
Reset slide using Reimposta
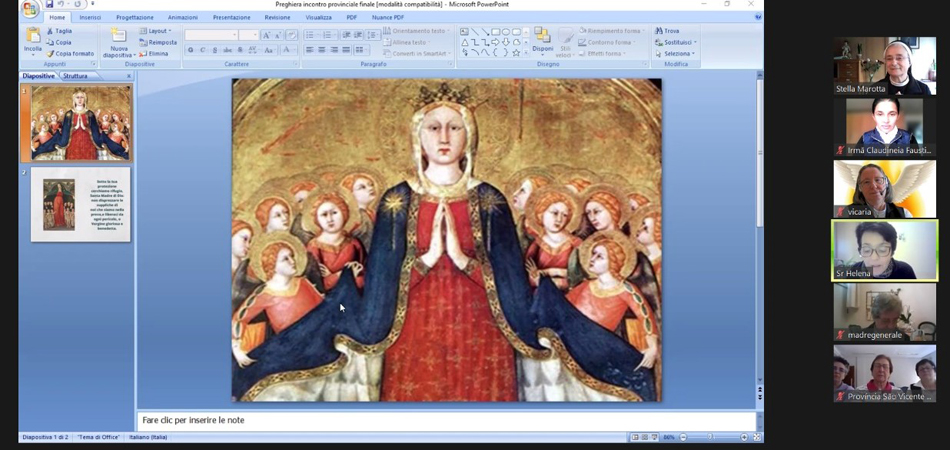[x=158, y=42]
